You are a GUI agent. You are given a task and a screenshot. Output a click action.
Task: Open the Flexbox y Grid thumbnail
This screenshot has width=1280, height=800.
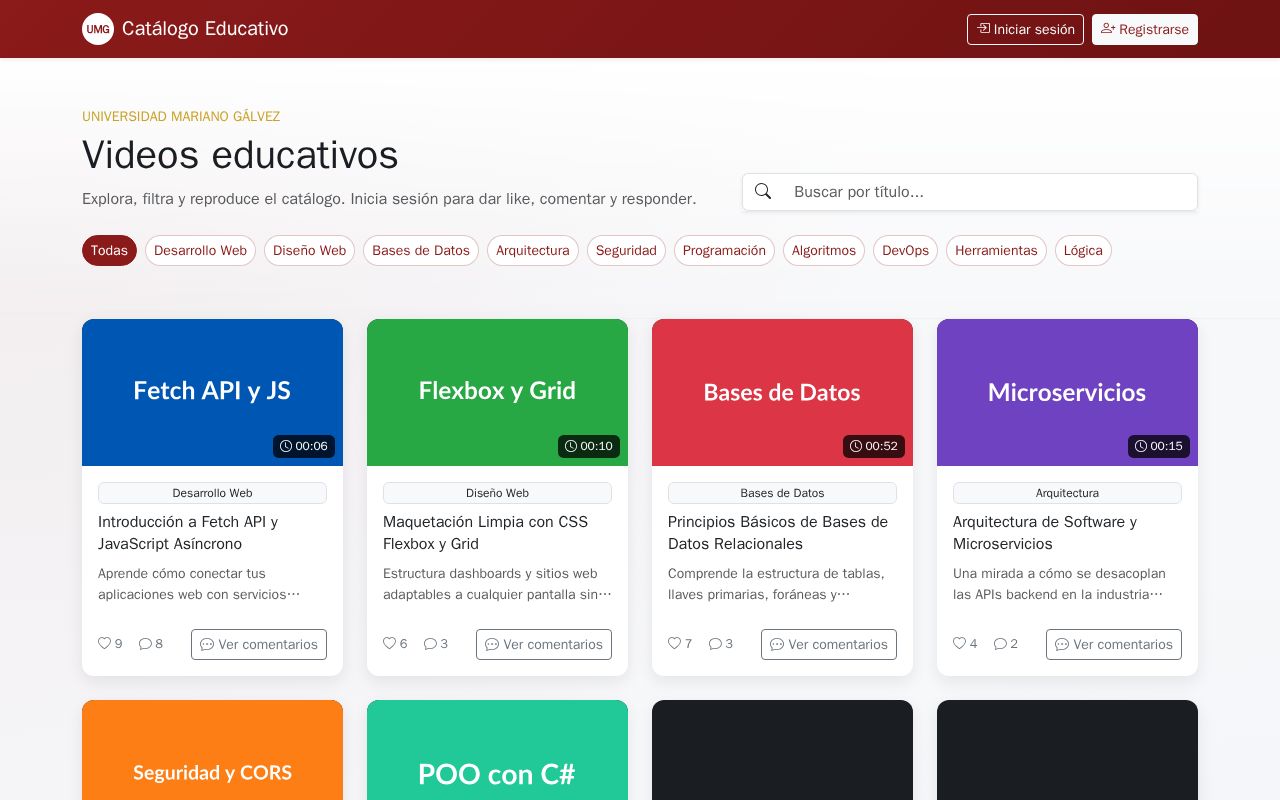[497, 392]
